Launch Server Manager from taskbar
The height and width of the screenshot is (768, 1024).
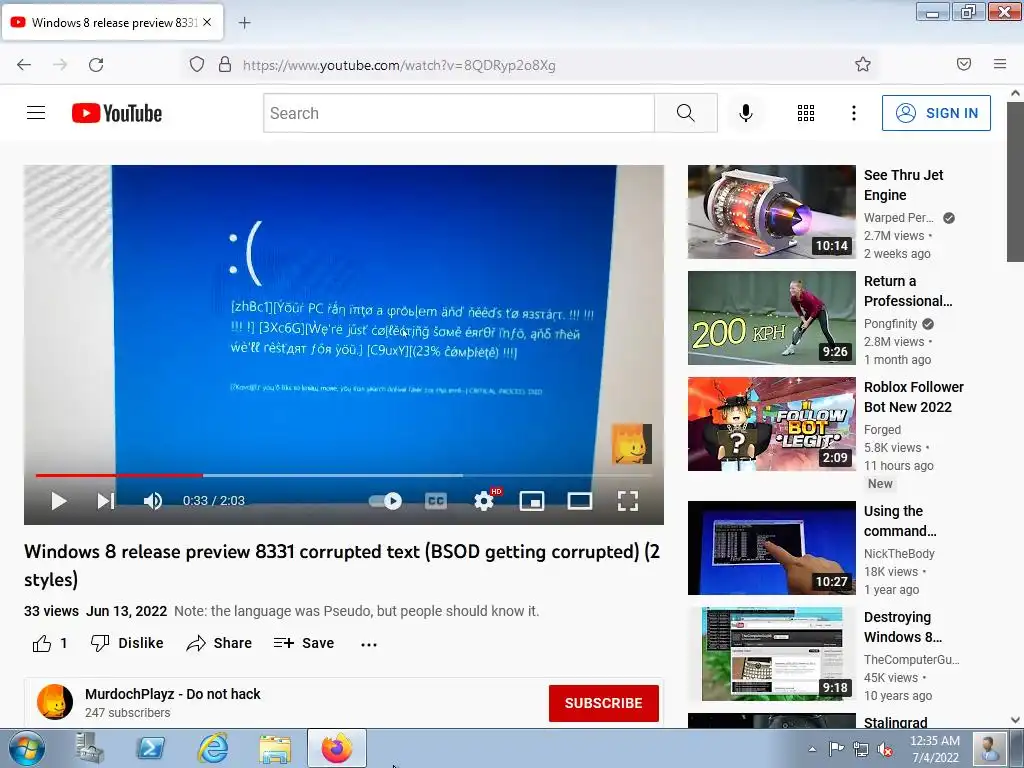[89, 748]
